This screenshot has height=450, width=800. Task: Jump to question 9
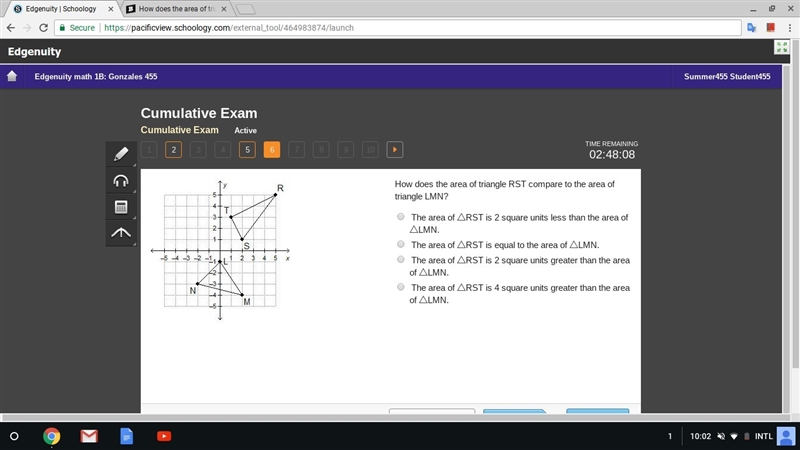[x=345, y=149]
